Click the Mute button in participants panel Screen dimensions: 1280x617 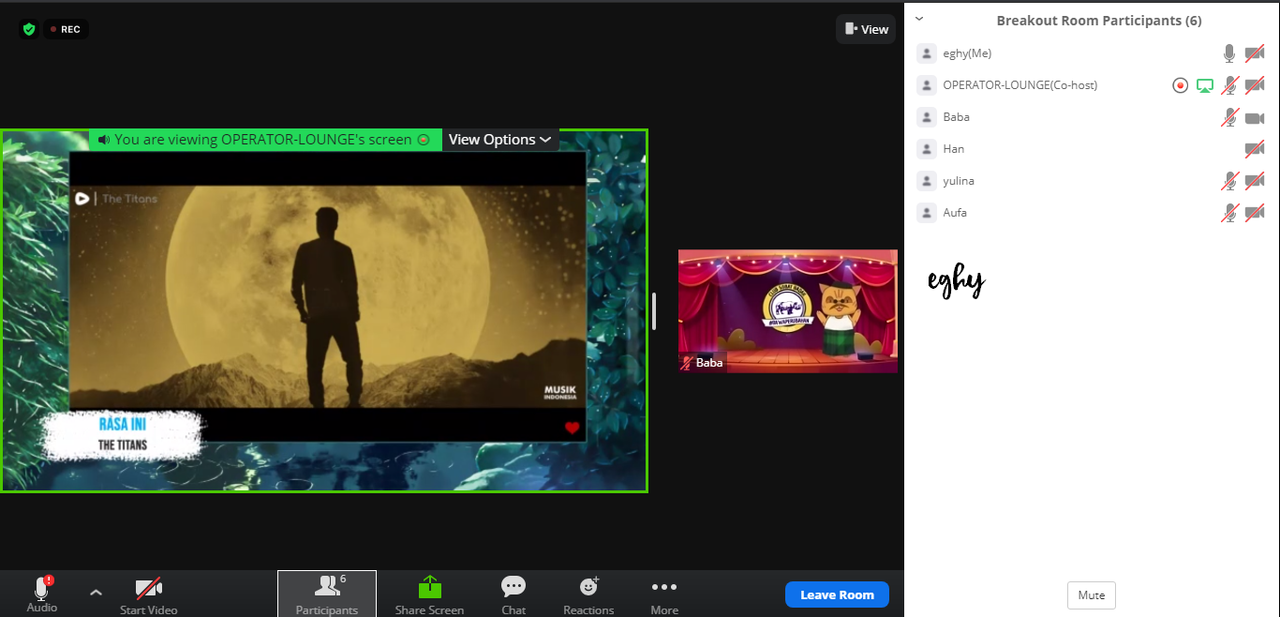click(x=1091, y=595)
